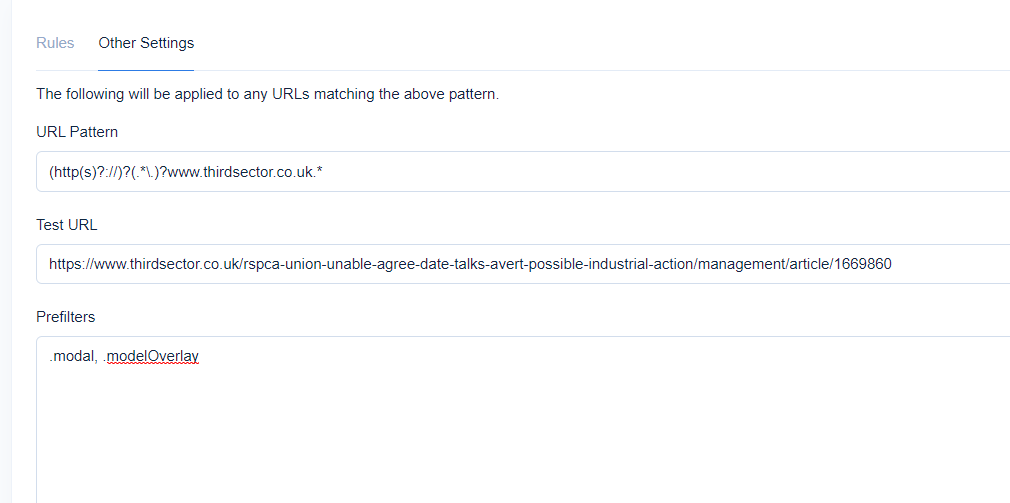The height and width of the screenshot is (503, 1010).
Task: Click the .modal selector in Prefilters
Action: coord(70,356)
